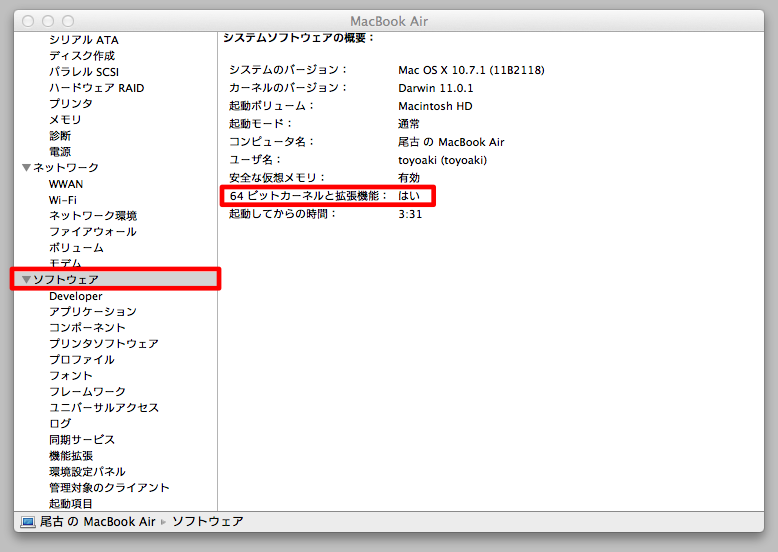The image size is (778, 552).
Task: Click the カーネルのバージョン label
Action: tap(288, 88)
